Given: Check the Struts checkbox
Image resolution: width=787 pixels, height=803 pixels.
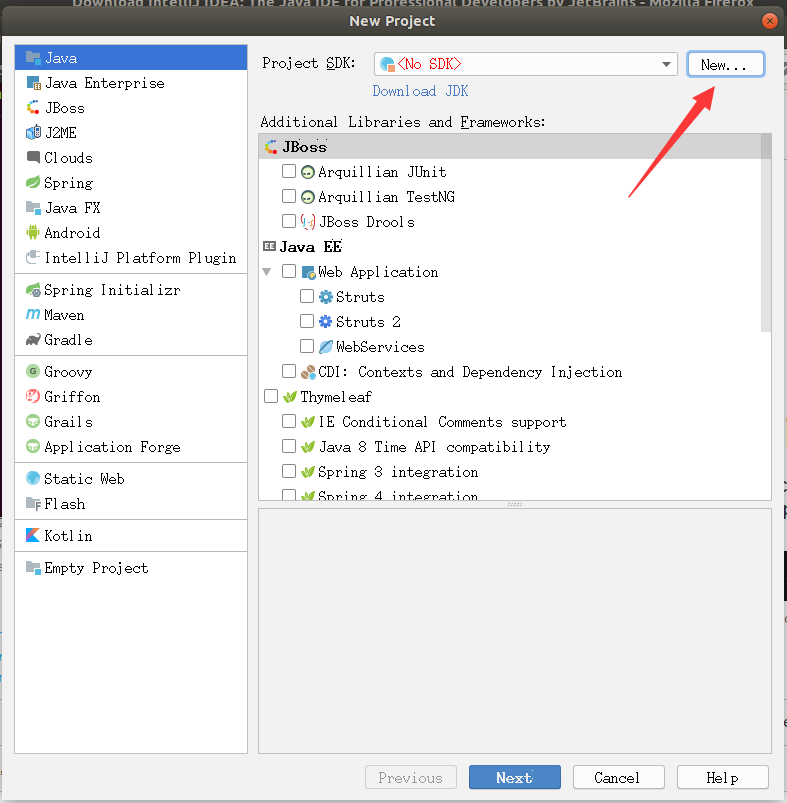Looking at the screenshot, I should tap(307, 296).
